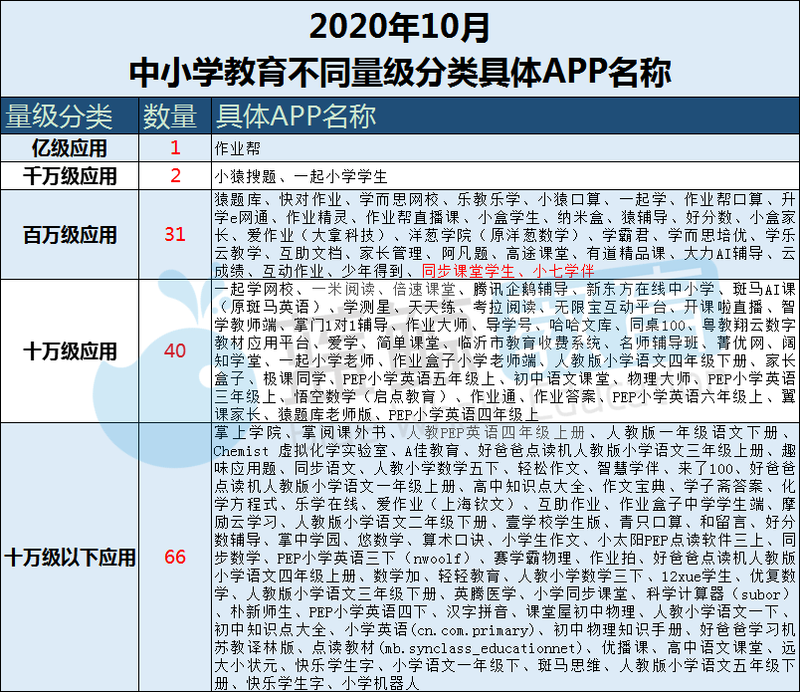The width and height of the screenshot is (800, 692).
Task: Select the "千万级应用" row label
Action: tap(70, 177)
